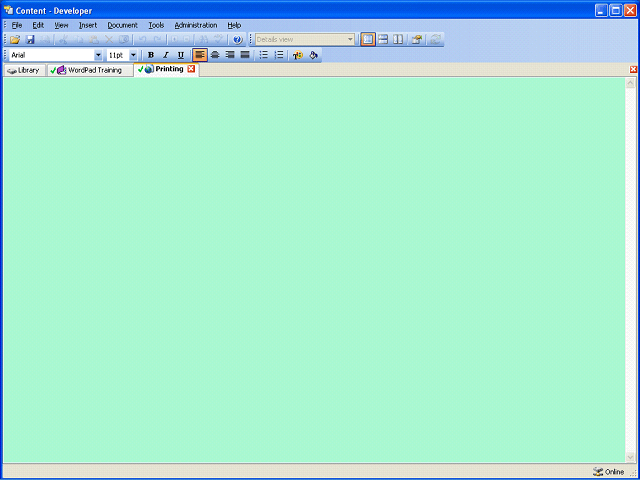Screen dimensions: 640x480
Task: Save using the floppy disk icon
Action: point(31,40)
